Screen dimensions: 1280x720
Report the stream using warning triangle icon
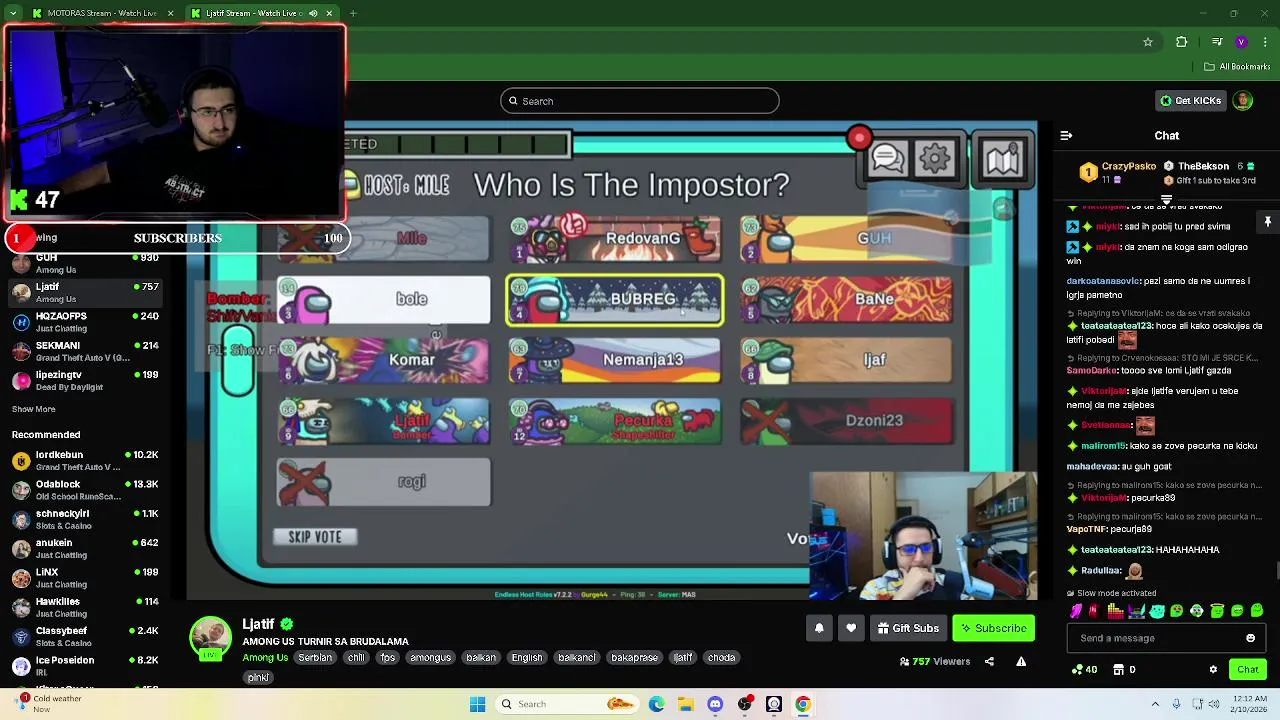[x=1021, y=661]
